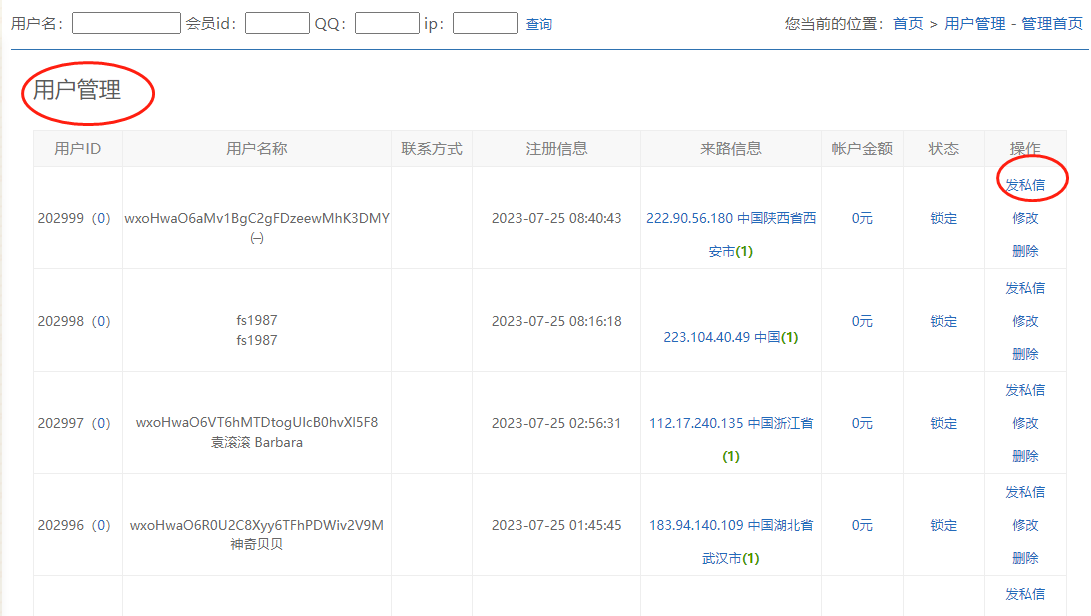Focus the 会员id text box
Image resolution: width=1091 pixels, height=616 pixels.
(277, 23)
